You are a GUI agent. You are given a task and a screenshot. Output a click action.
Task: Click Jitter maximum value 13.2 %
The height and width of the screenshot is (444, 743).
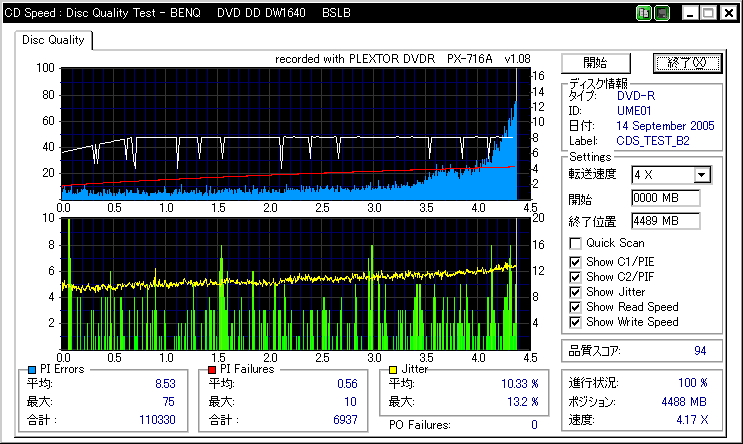point(523,402)
